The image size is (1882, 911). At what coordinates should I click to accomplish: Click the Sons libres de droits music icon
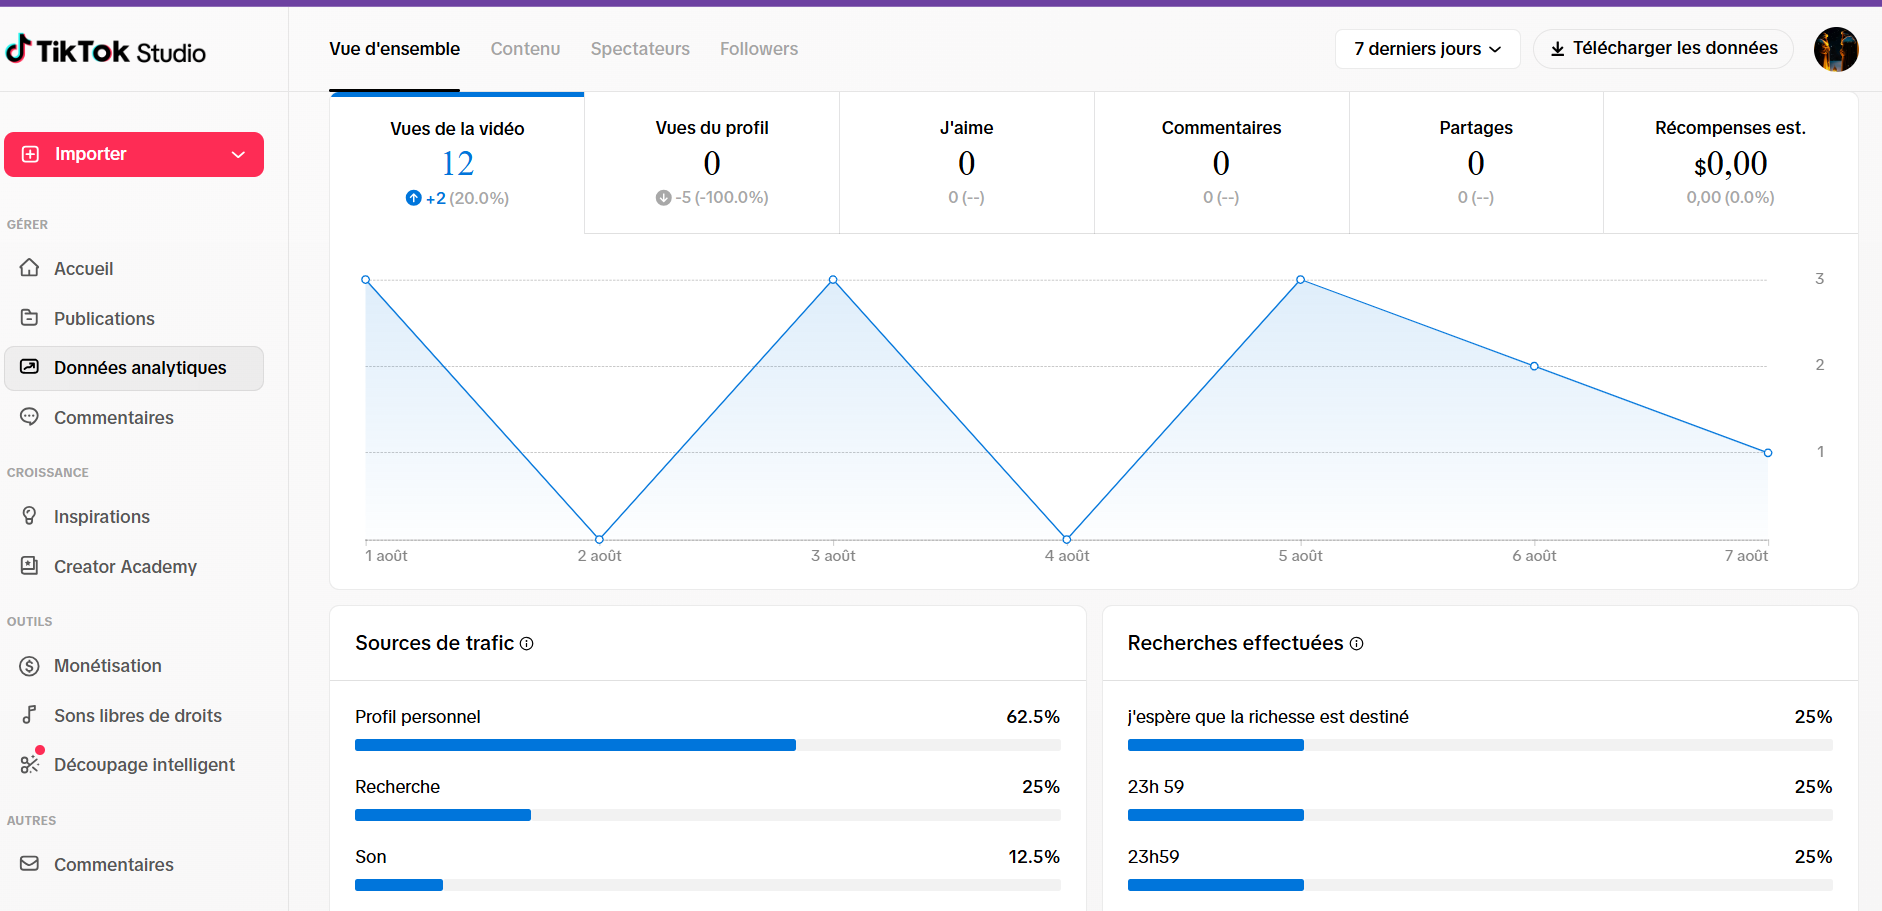click(x=30, y=715)
